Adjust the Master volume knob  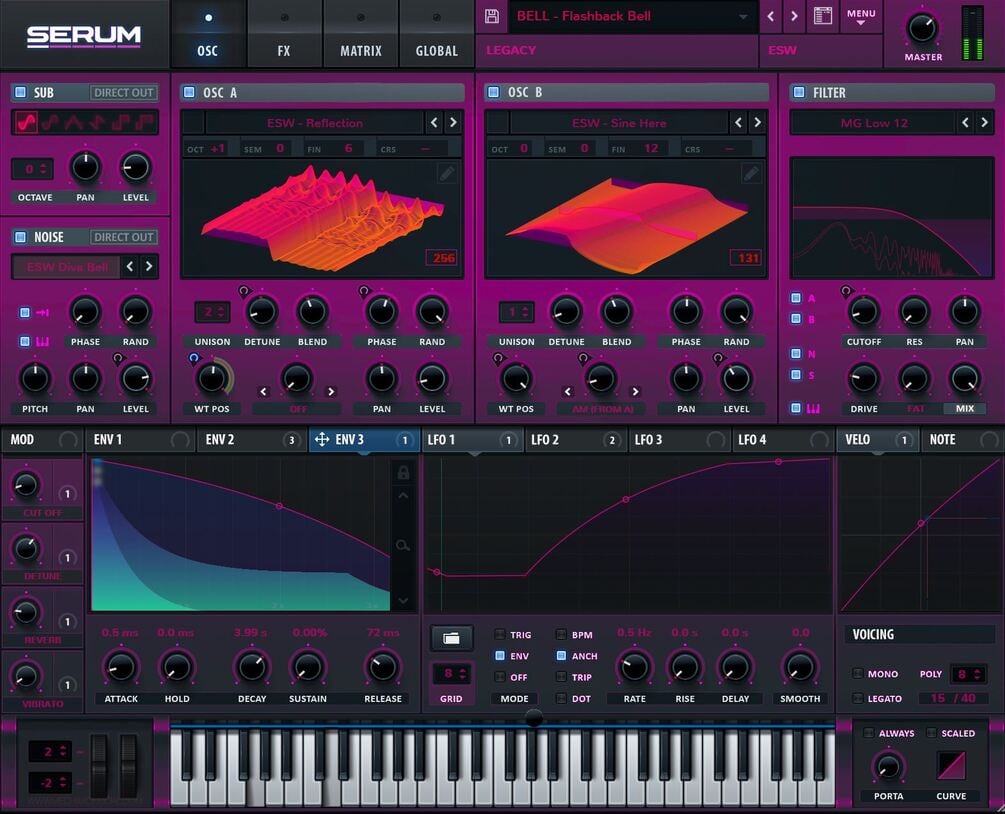pyautogui.click(x=922, y=28)
